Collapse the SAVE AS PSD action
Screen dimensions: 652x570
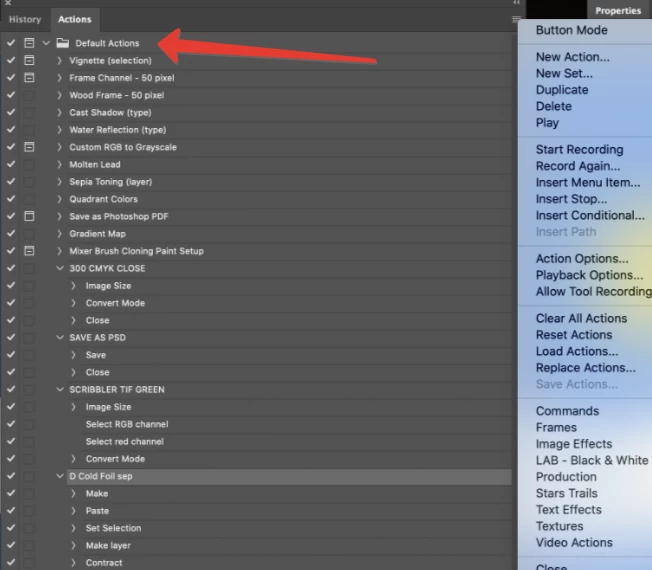[60, 337]
